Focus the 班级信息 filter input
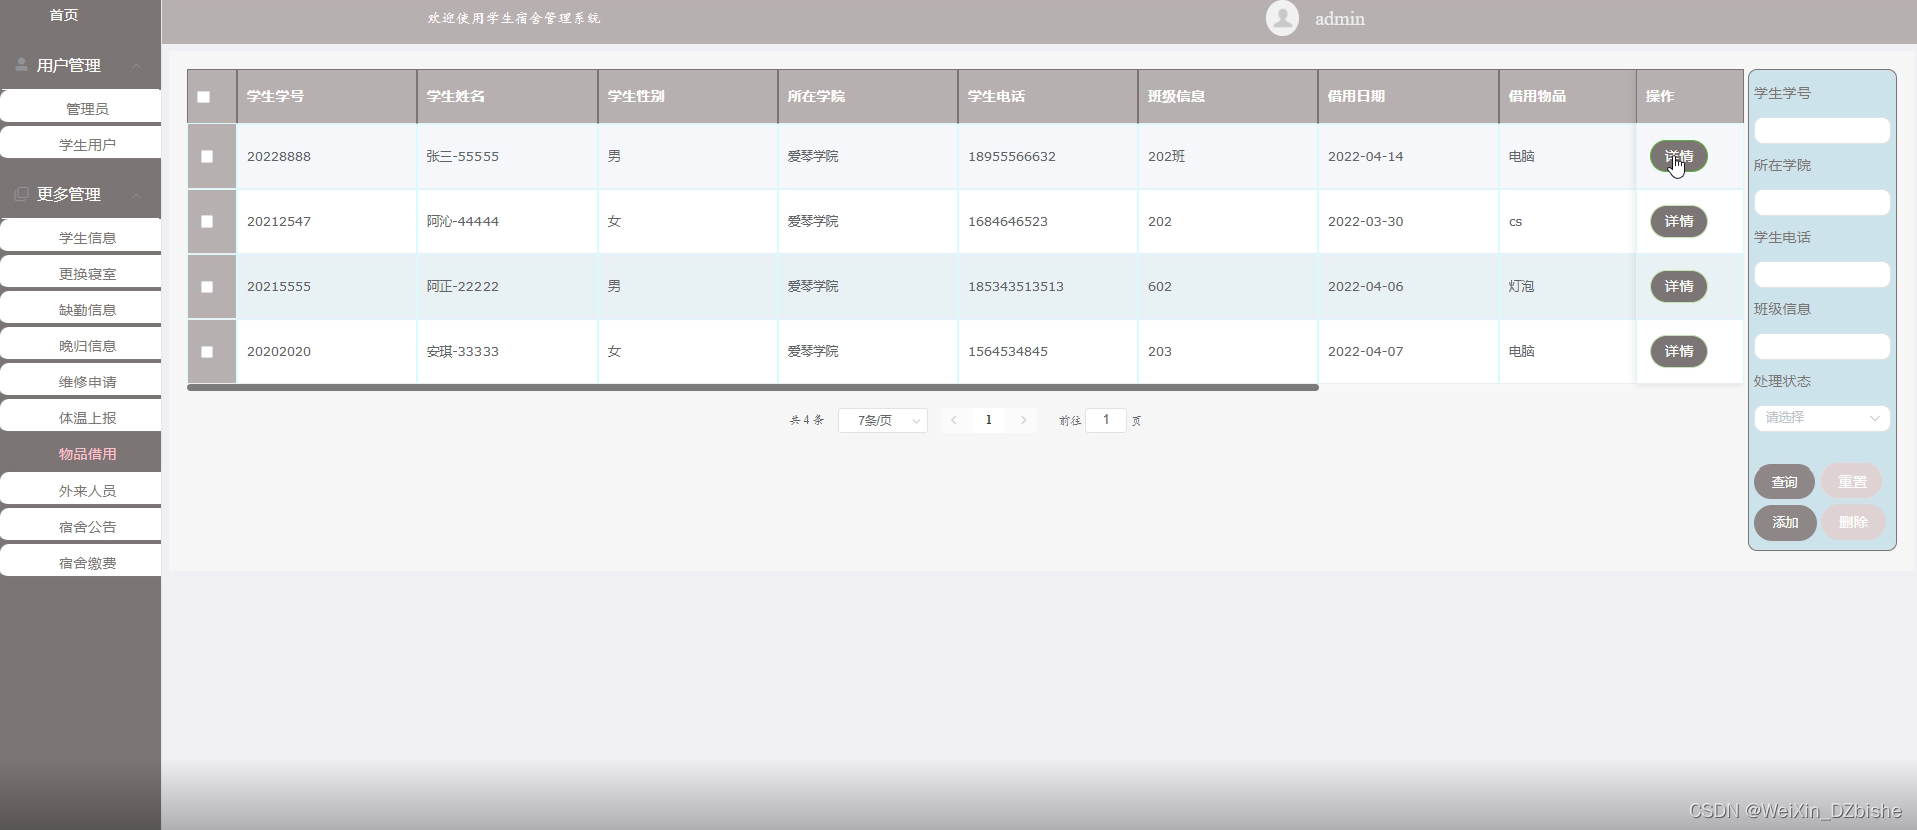1917x830 pixels. click(x=1822, y=346)
